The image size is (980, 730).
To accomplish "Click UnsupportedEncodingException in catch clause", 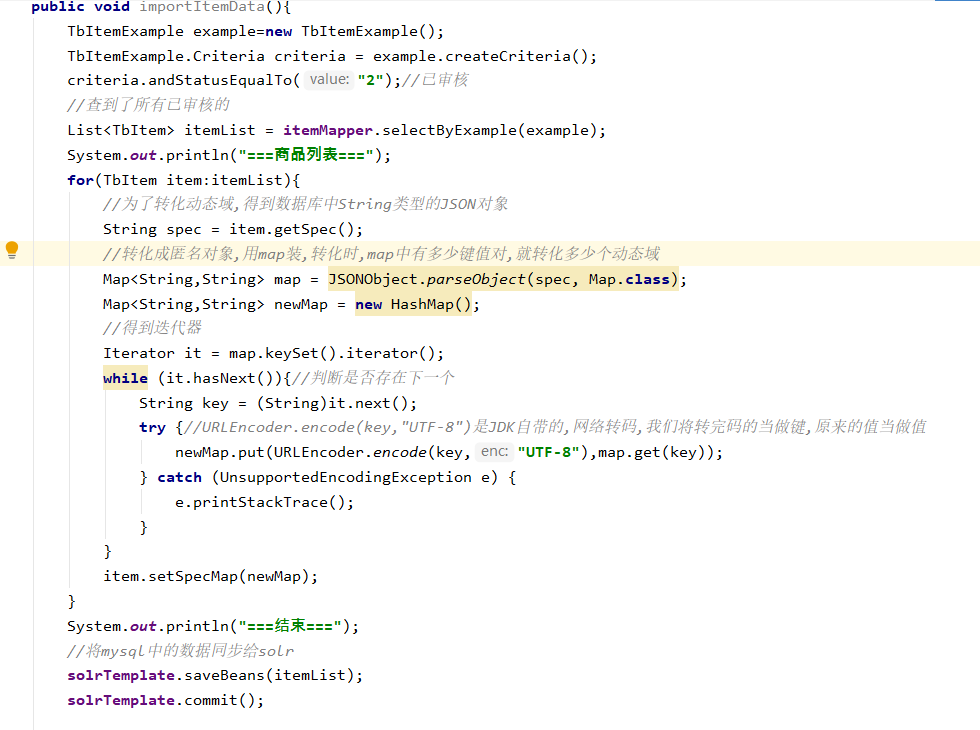I will point(346,478).
